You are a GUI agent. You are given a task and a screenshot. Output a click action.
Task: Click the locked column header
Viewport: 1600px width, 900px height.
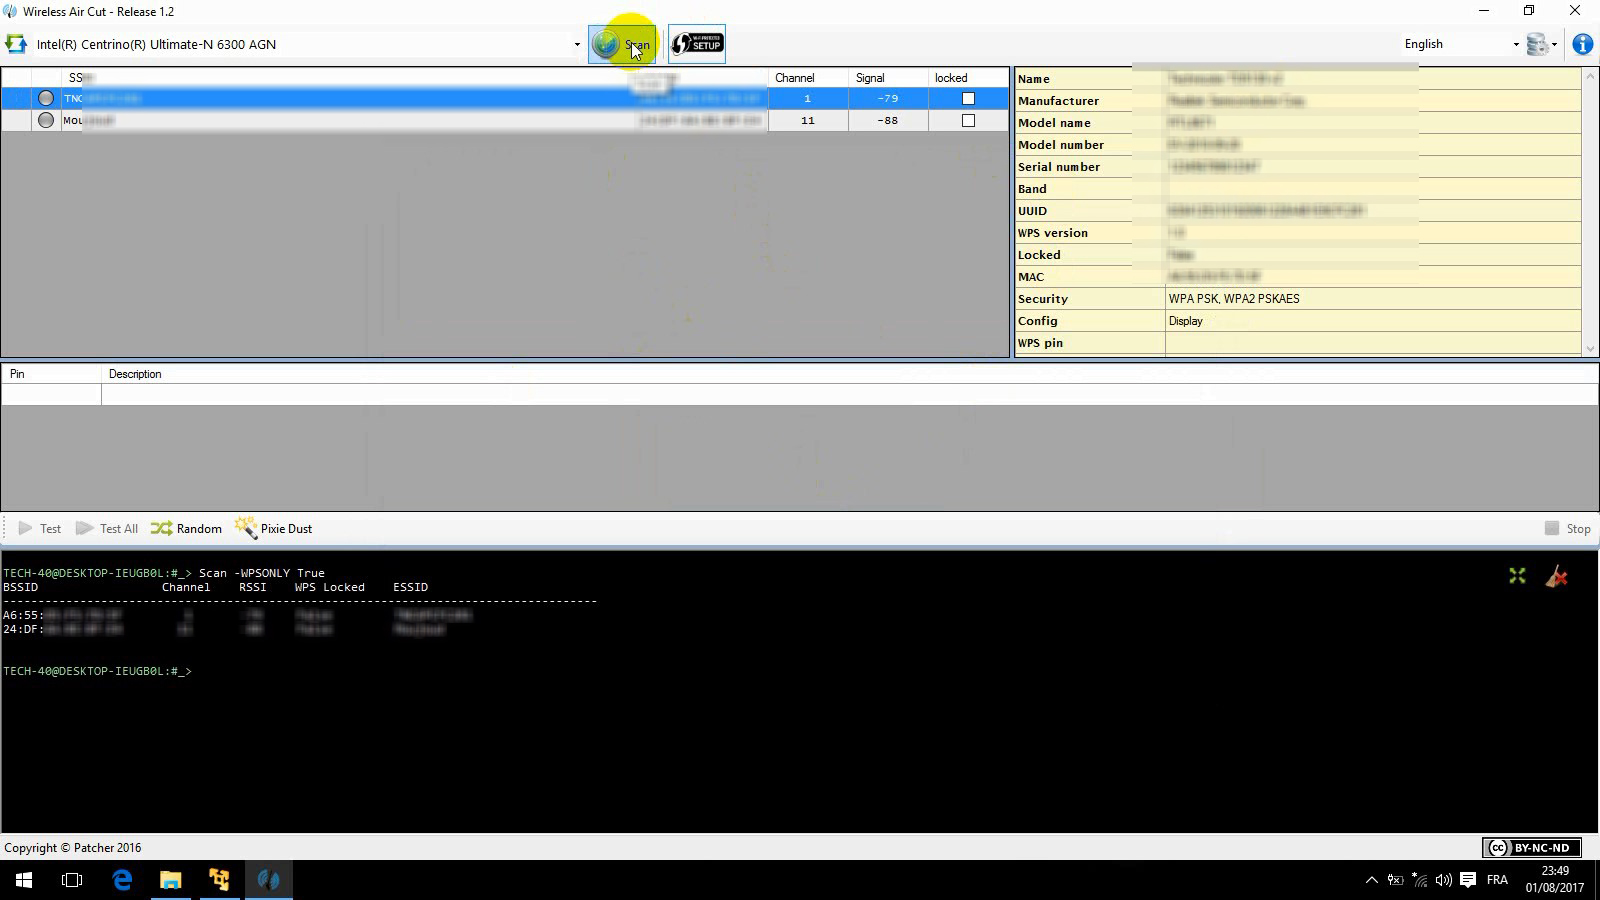click(950, 77)
